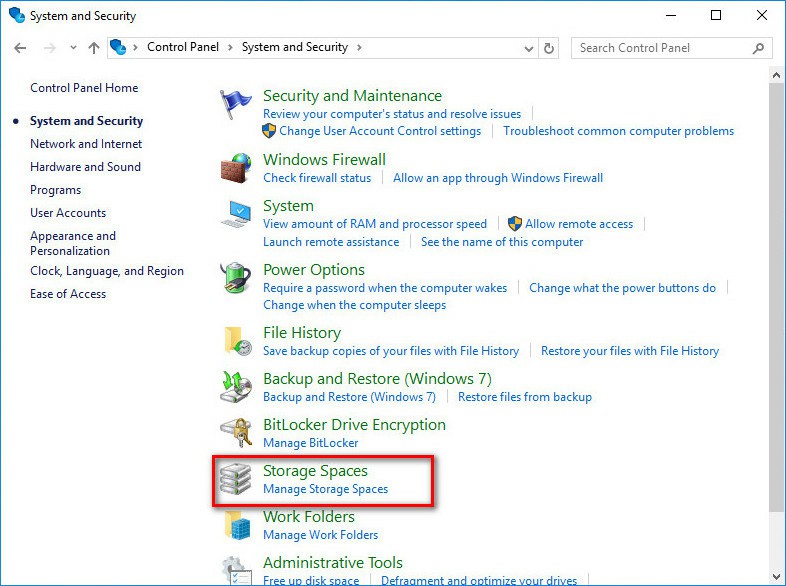Open Control Panel Home

click(x=84, y=88)
